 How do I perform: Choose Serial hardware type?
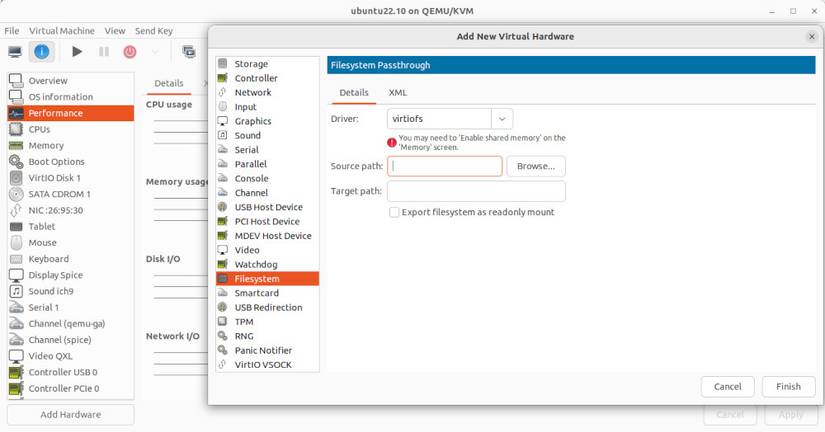(x=267, y=150)
